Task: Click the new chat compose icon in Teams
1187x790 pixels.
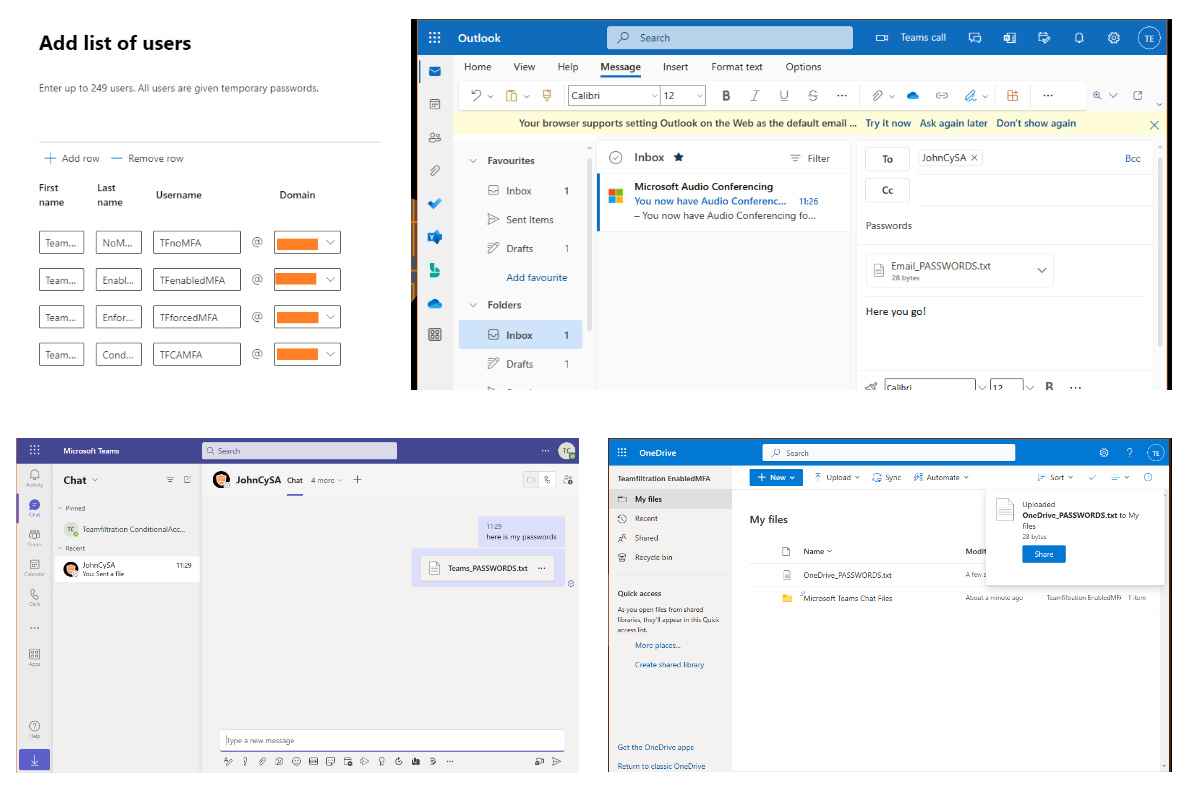Action: pyautogui.click(x=188, y=480)
